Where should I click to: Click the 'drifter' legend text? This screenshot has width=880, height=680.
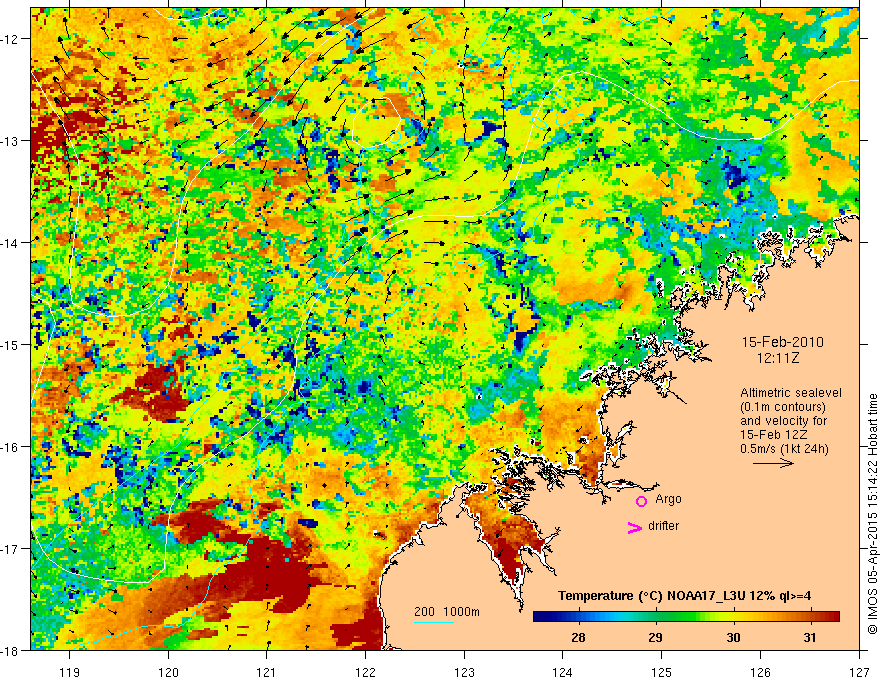(x=663, y=526)
